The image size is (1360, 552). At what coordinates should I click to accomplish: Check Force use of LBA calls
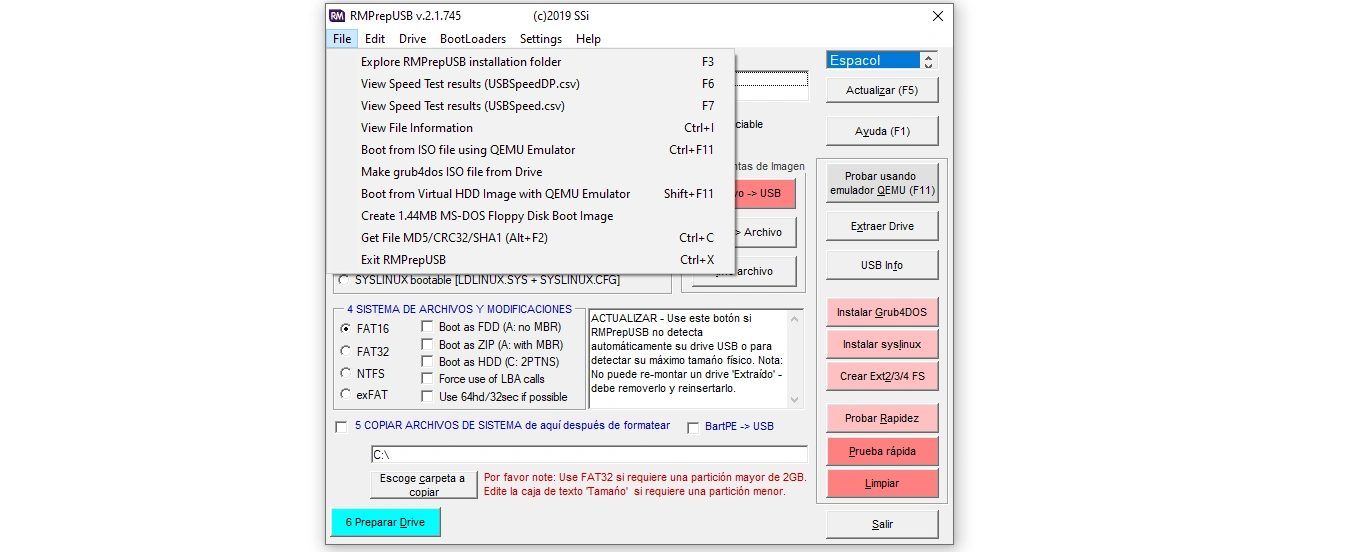point(428,378)
